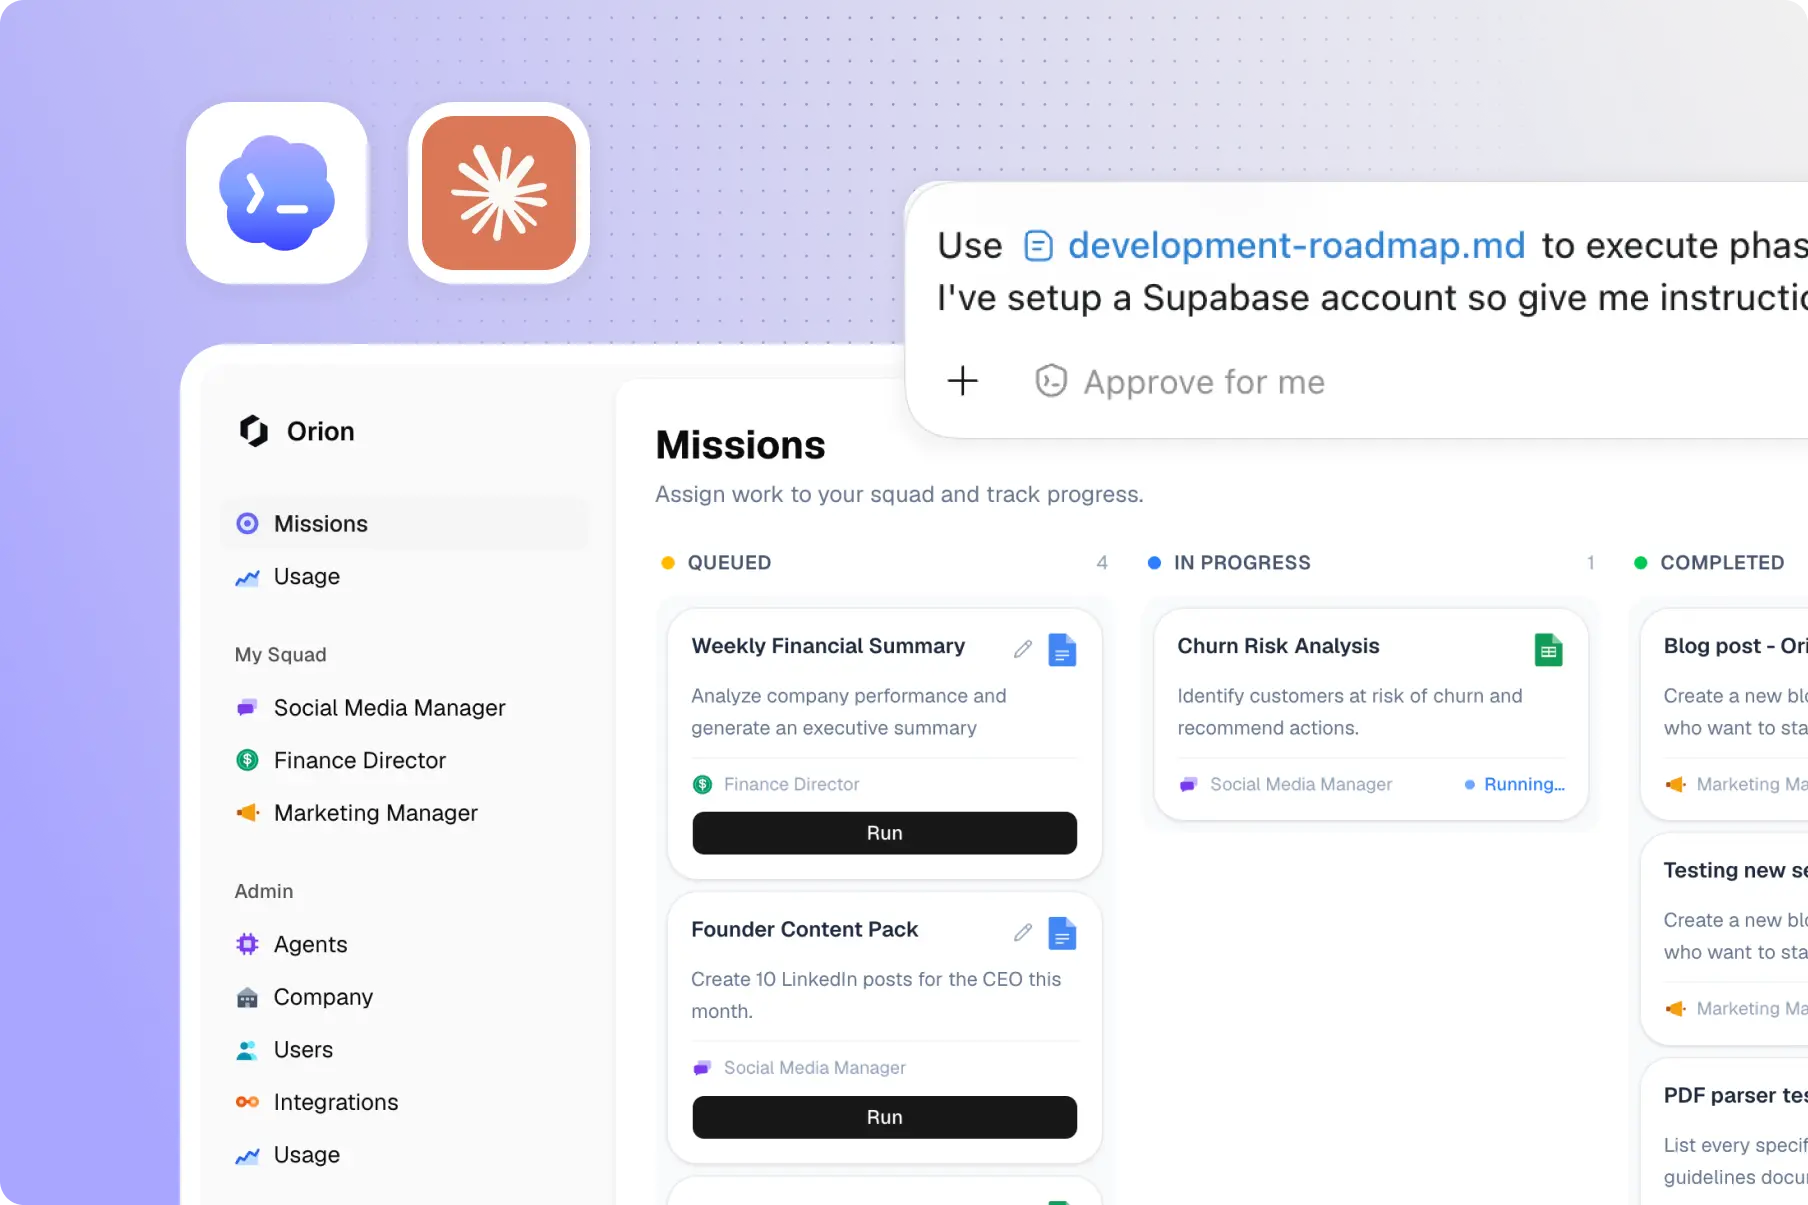Click the chart icon beside Admin Usage

pyautogui.click(x=247, y=1155)
